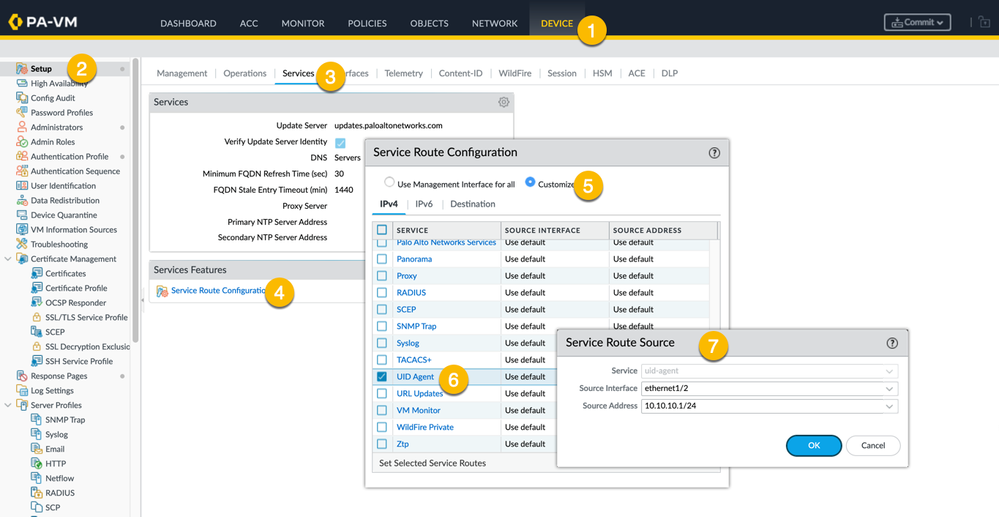This screenshot has height=517, width=999.
Task: Click help icon in Service Route Source dialog
Action: tap(892, 343)
